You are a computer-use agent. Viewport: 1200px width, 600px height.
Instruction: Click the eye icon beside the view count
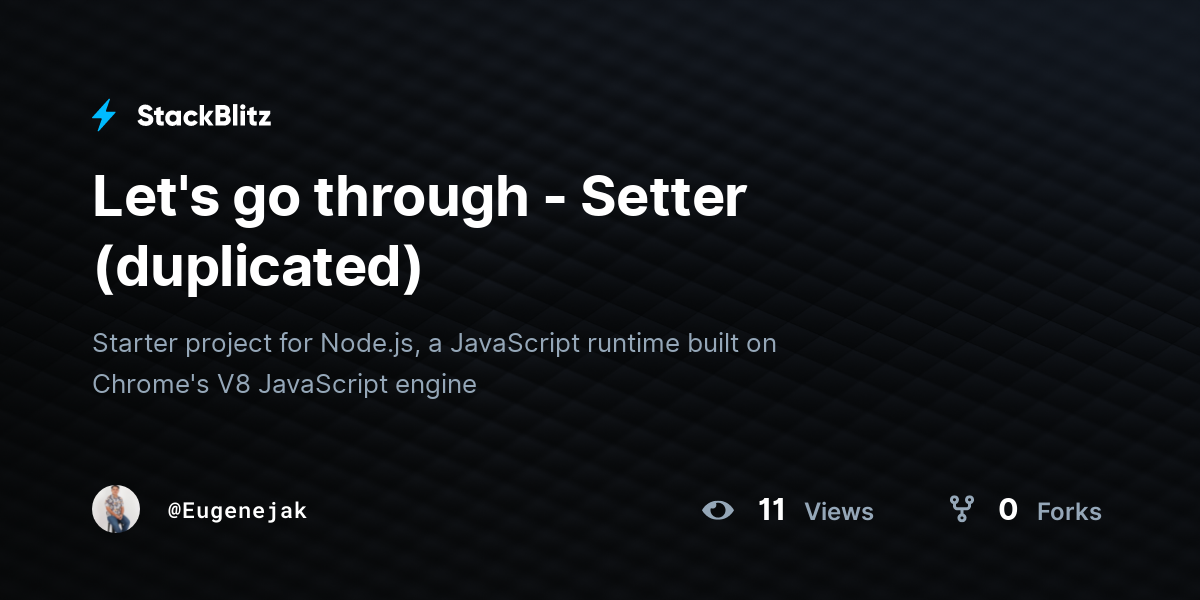717,511
